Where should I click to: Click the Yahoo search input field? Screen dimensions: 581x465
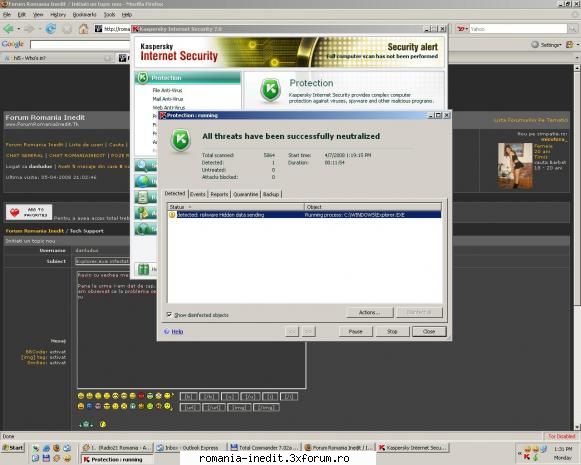pyautogui.click(x=518, y=29)
